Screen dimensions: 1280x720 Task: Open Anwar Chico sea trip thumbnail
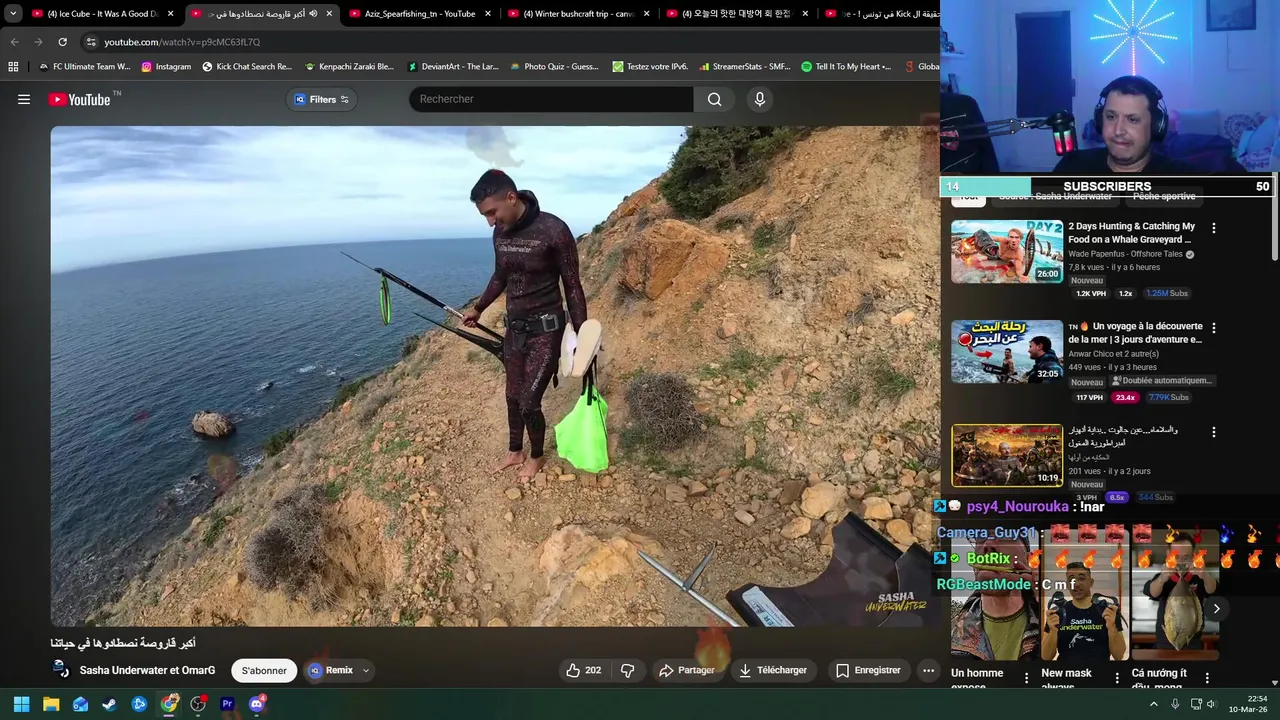(x=1007, y=352)
